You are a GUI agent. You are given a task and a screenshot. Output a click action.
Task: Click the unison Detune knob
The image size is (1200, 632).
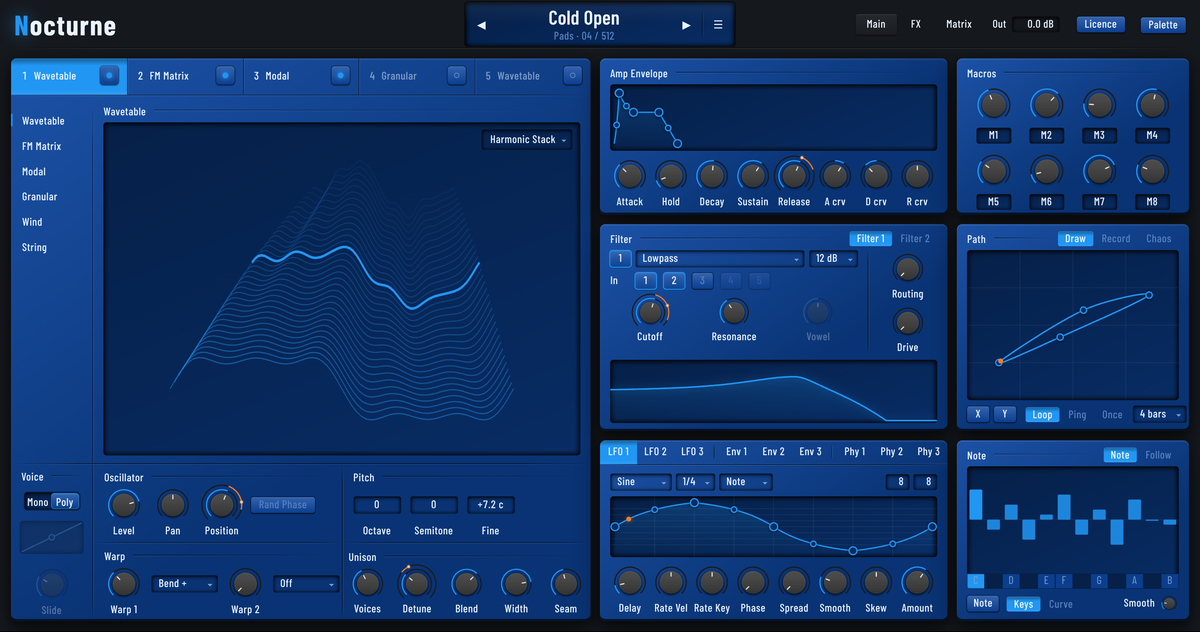417,583
